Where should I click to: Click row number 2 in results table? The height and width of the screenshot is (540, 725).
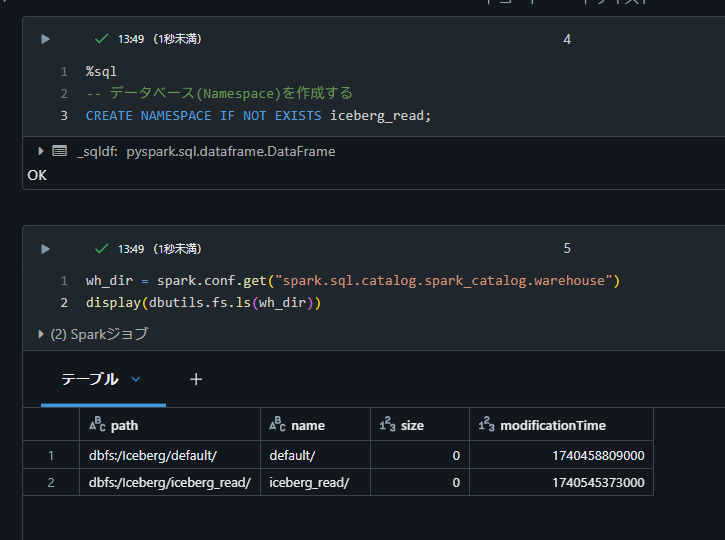point(51,482)
